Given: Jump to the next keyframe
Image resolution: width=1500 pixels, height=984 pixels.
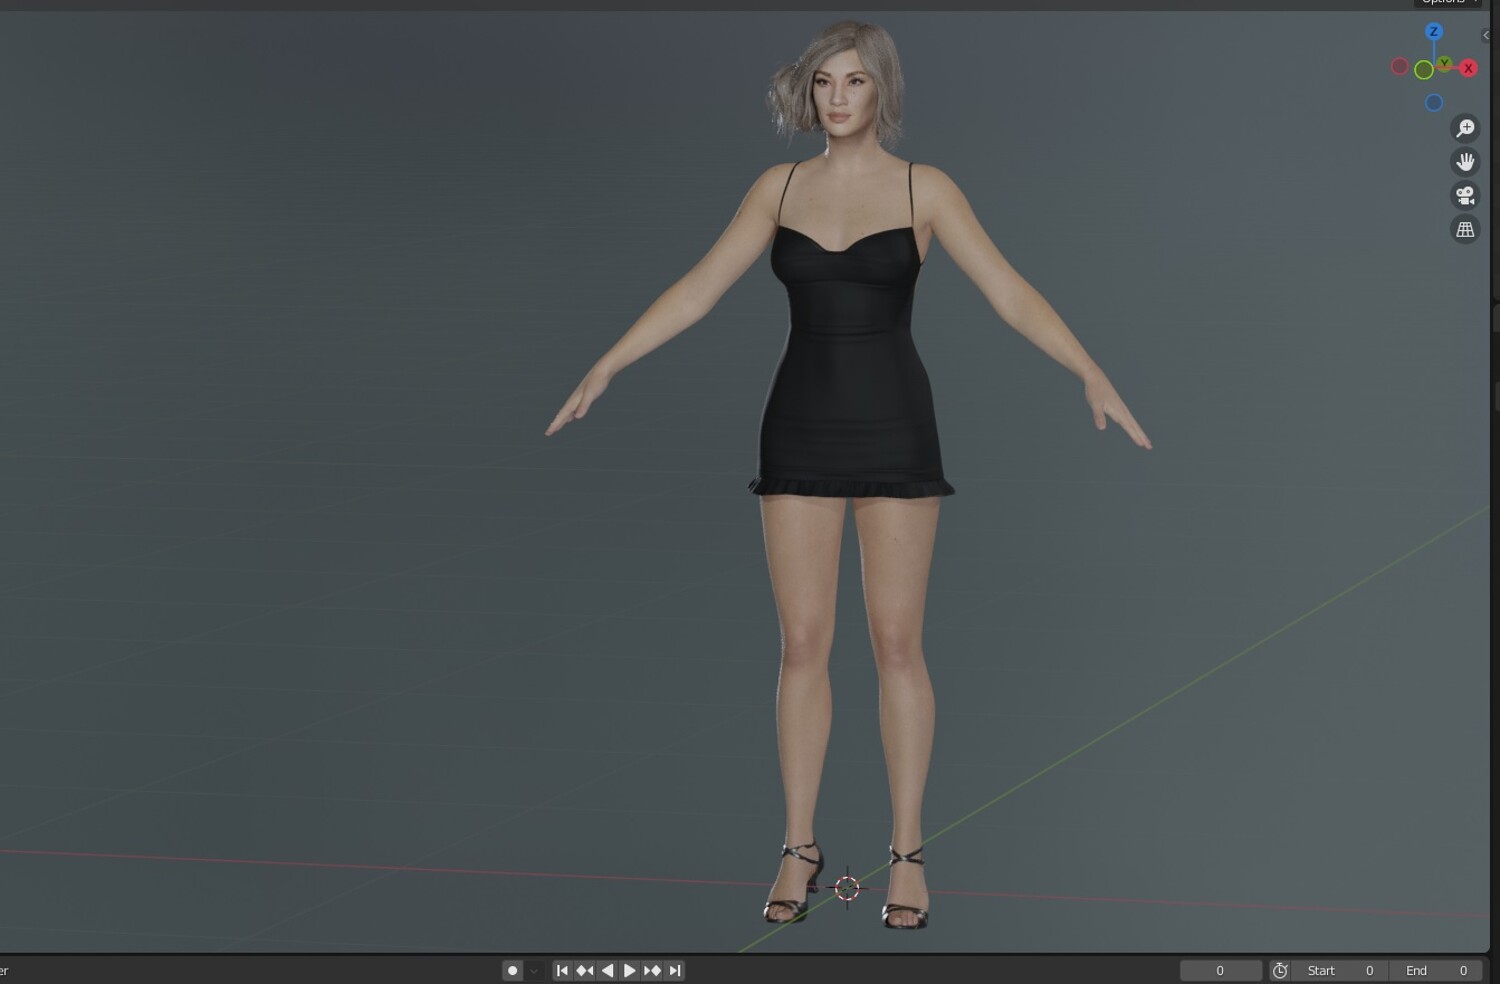Looking at the screenshot, I should tap(652, 970).
